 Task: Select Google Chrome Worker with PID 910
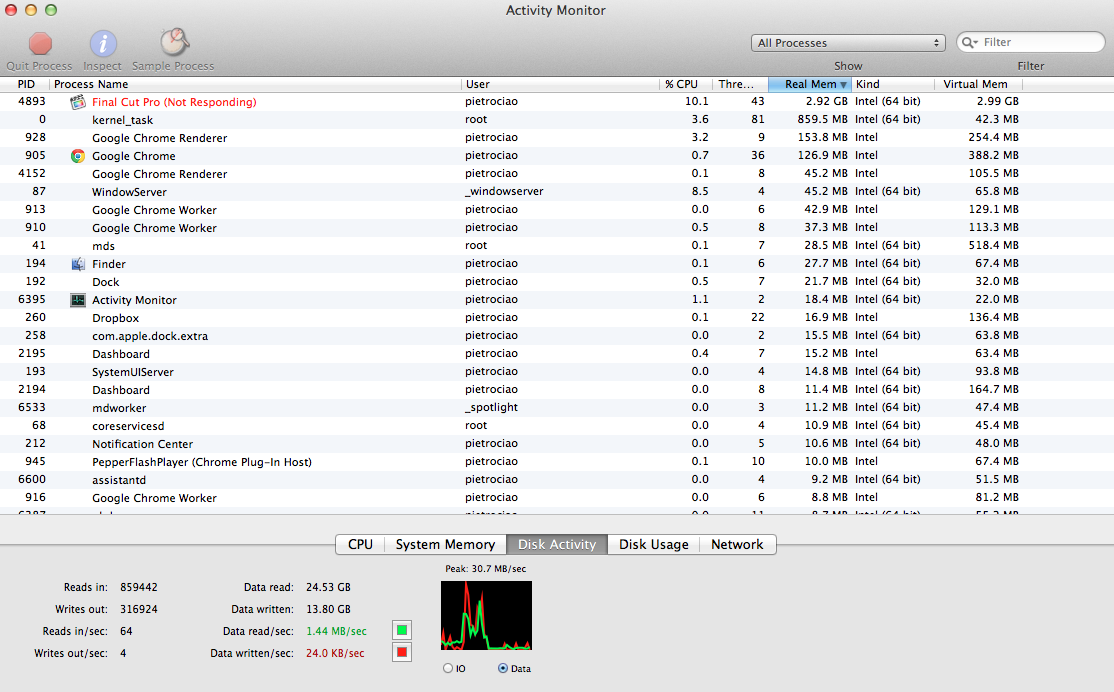tap(557, 228)
